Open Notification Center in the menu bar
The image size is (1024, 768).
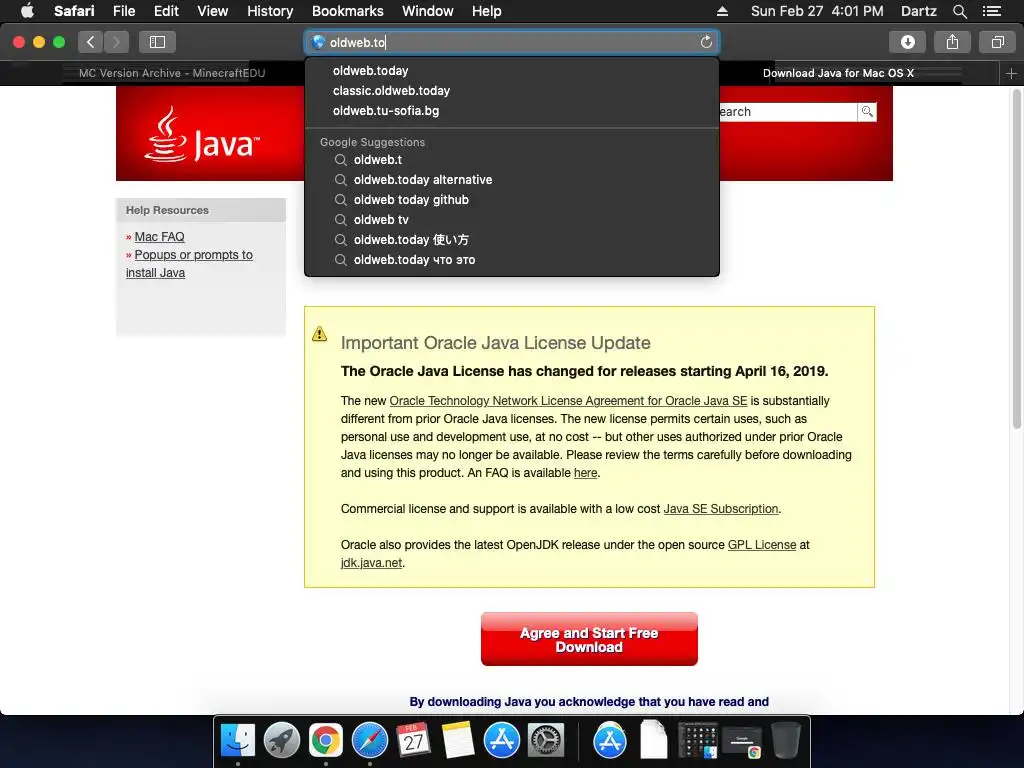(x=992, y=11)
